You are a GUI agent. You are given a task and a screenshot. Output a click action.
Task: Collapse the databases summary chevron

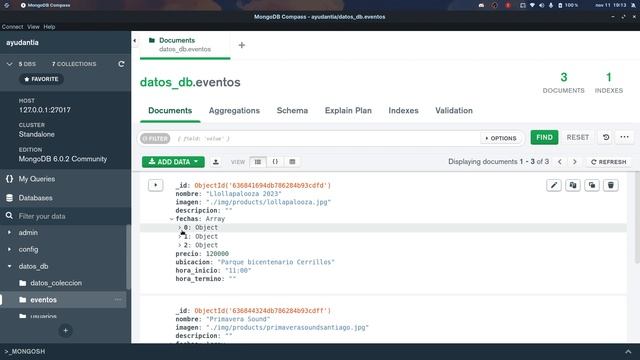point(9,64)
